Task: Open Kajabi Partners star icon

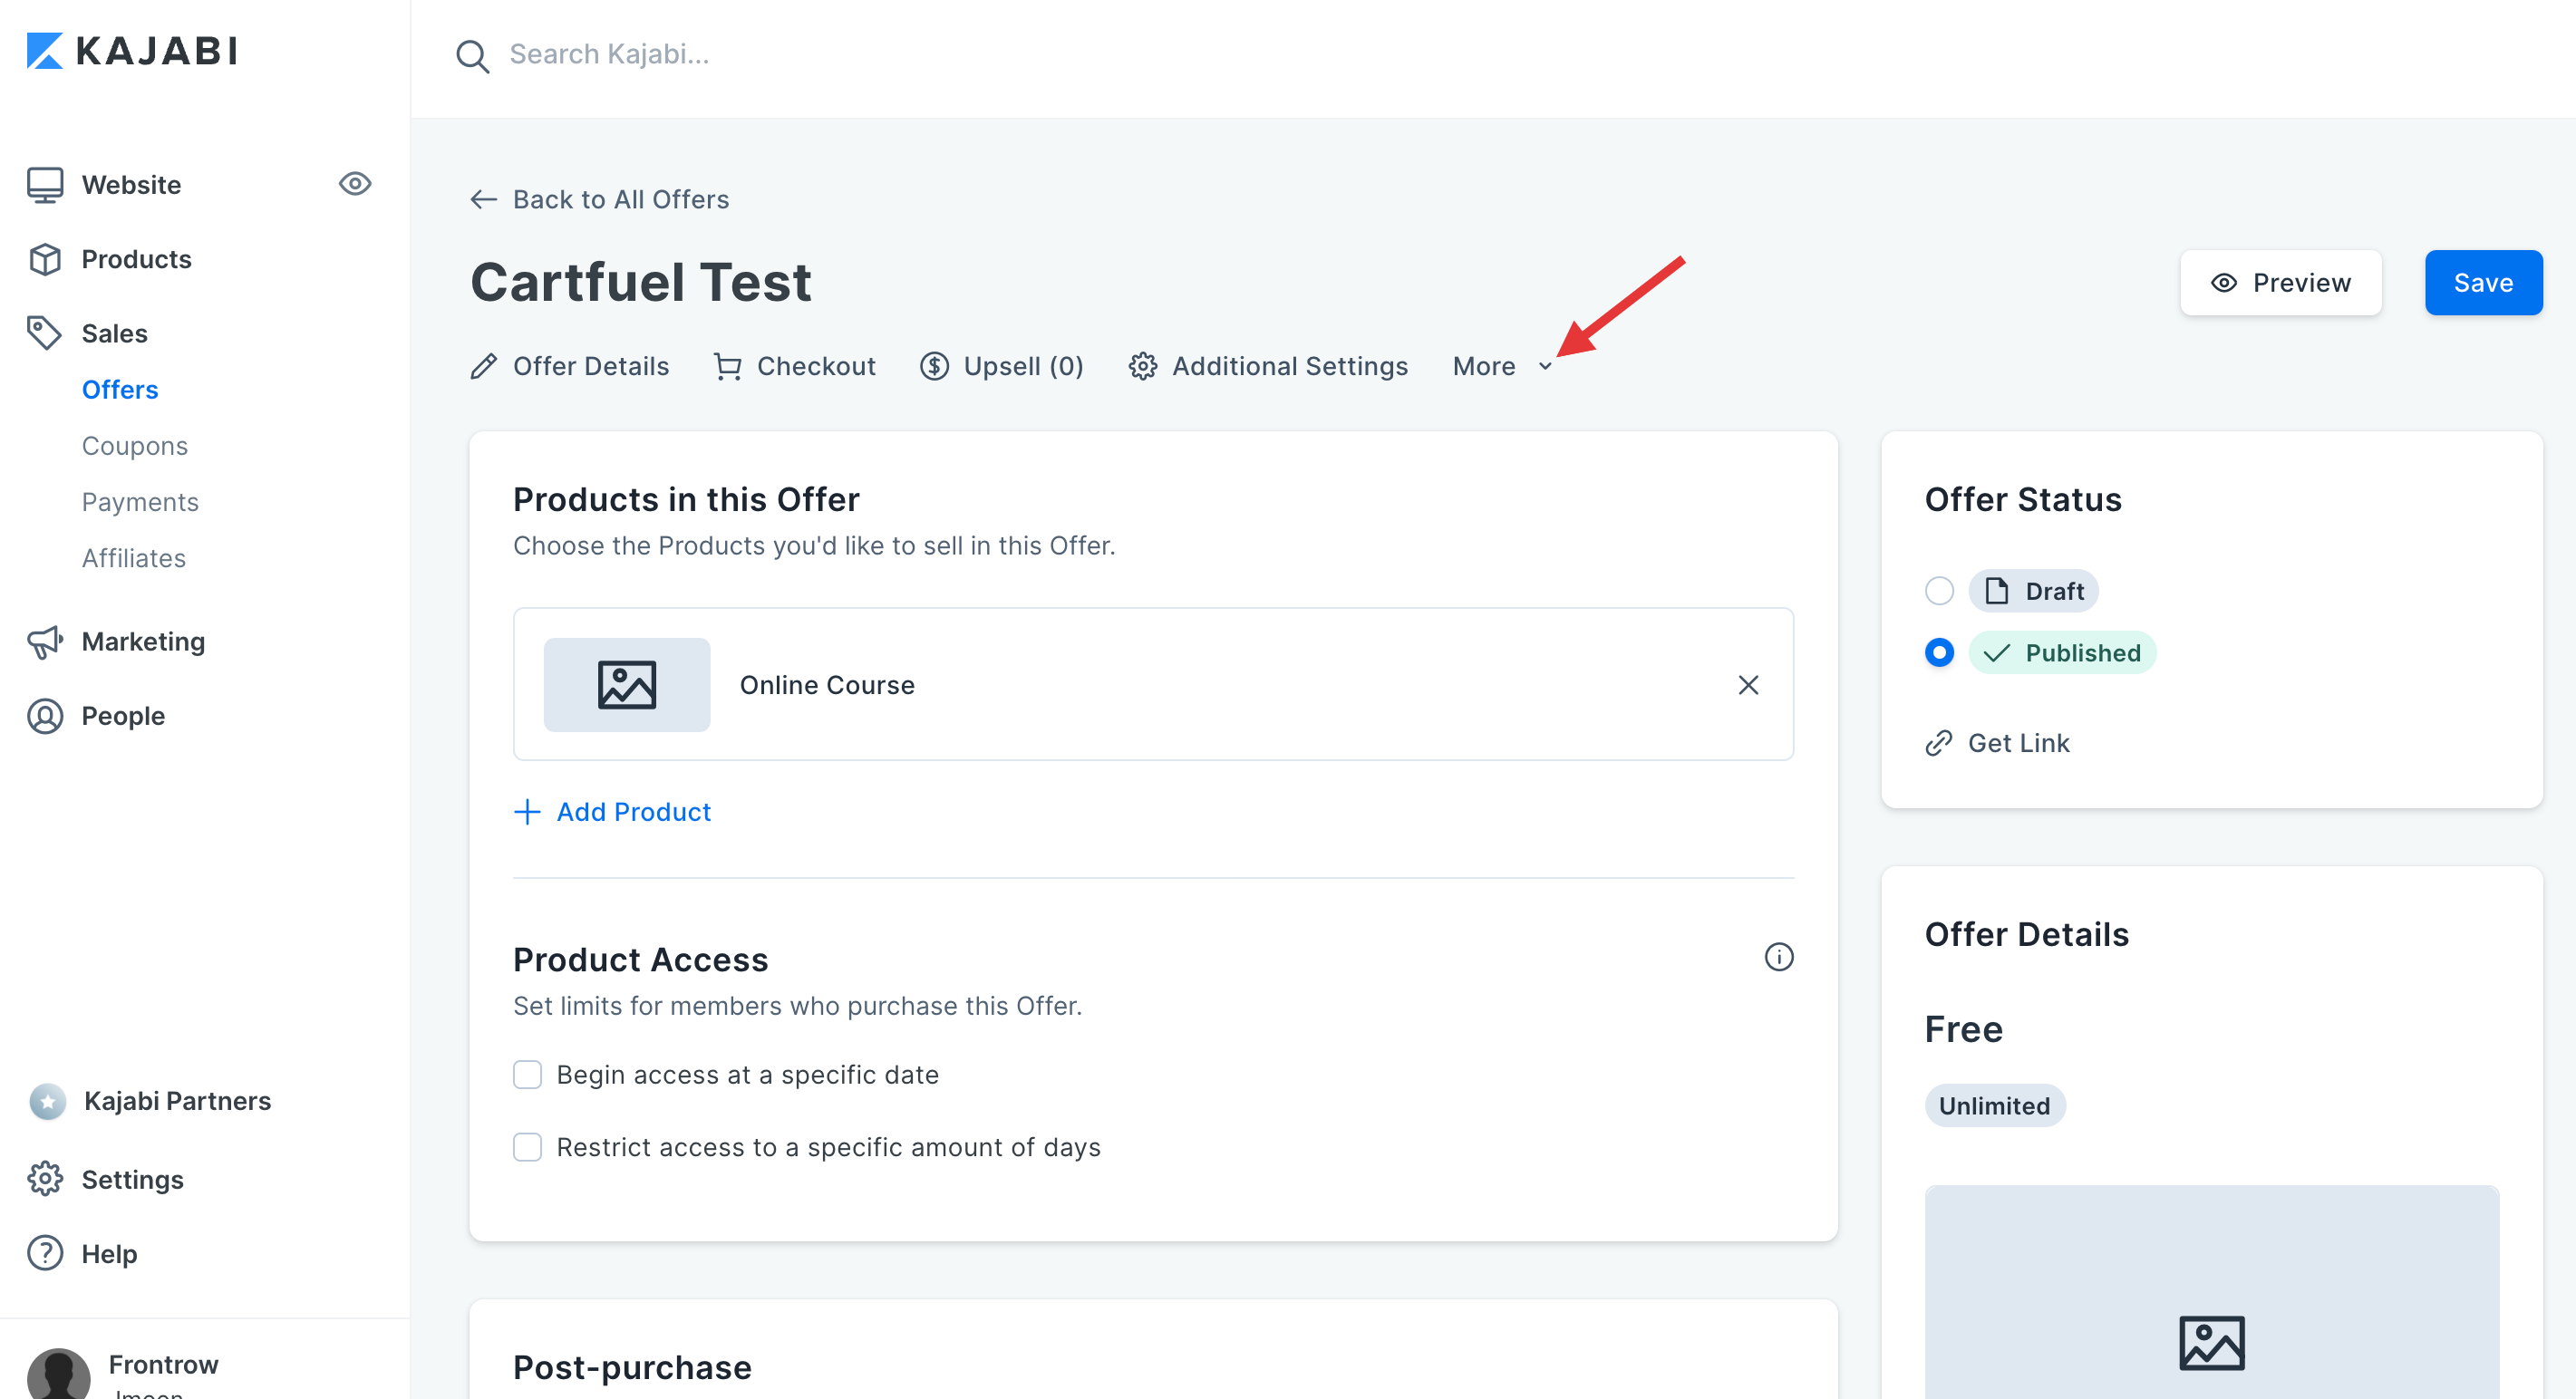Action: pyautogui.click(x=47, y=1101)
